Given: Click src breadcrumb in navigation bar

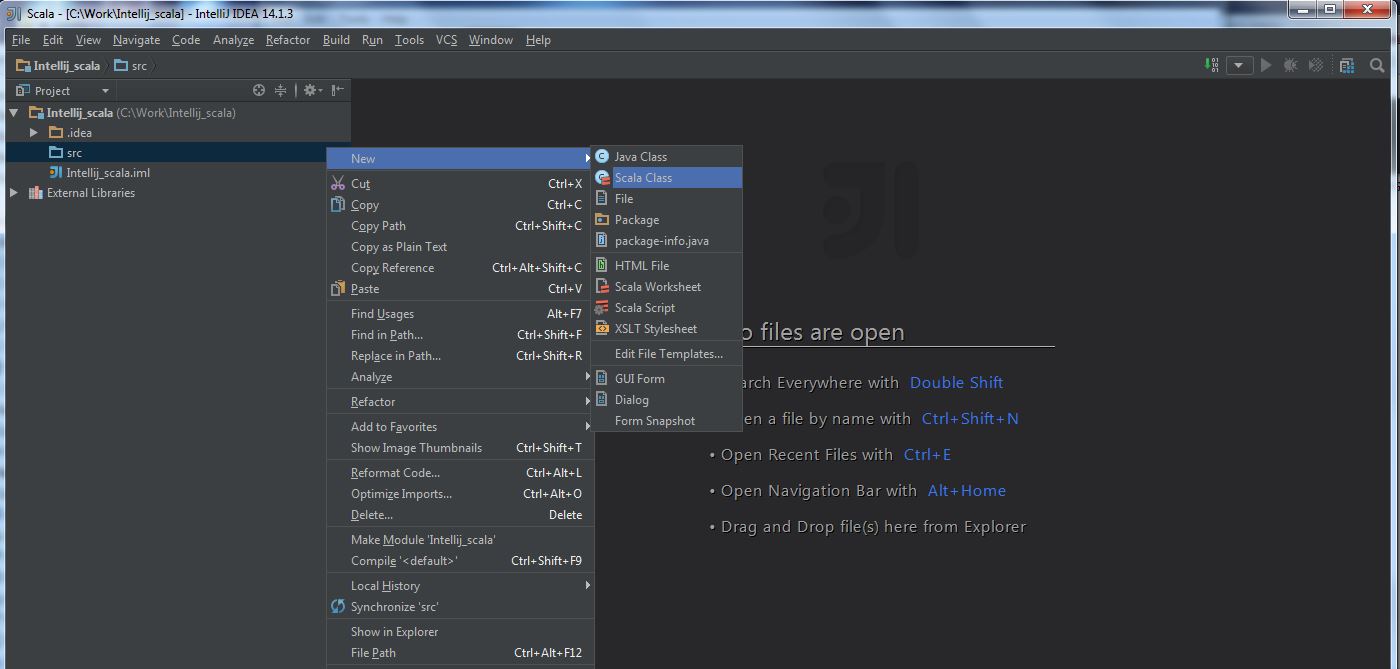Looking at the screenshot, I should [x=131, y=65].
